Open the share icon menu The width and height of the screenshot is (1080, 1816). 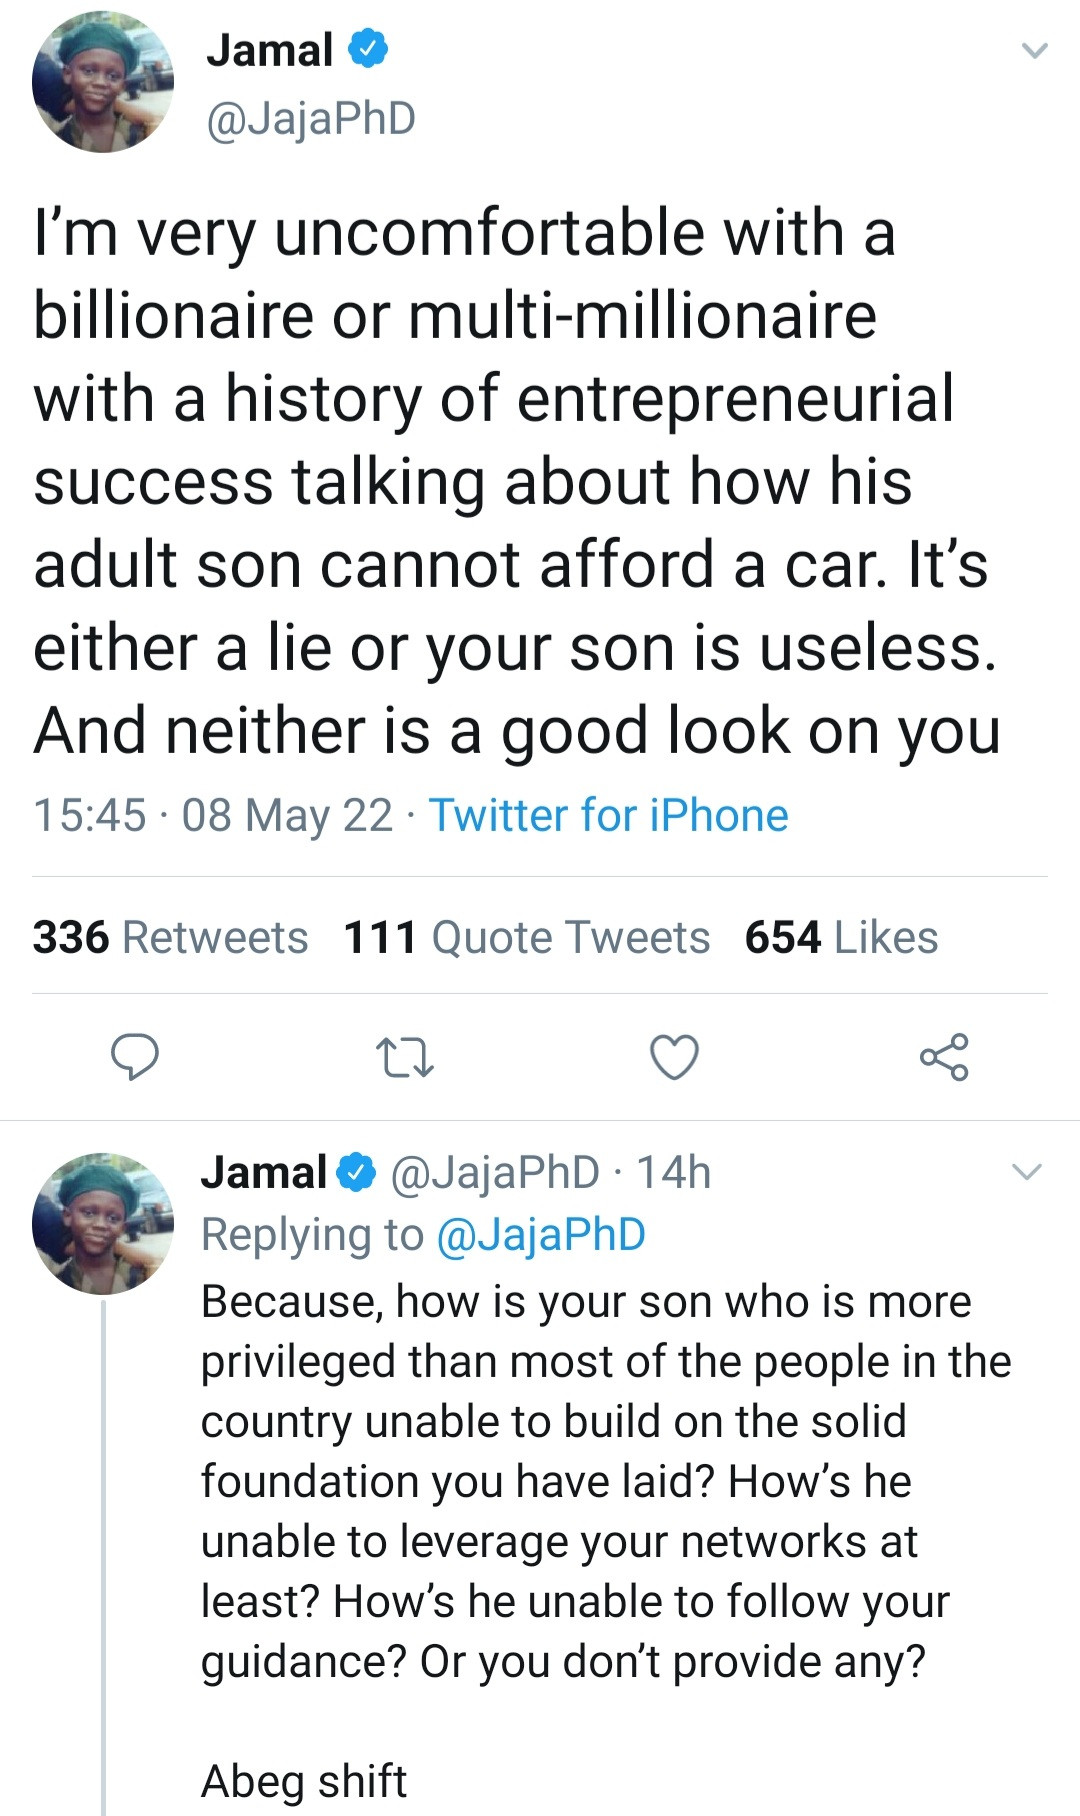click(x=944, y=1057)
